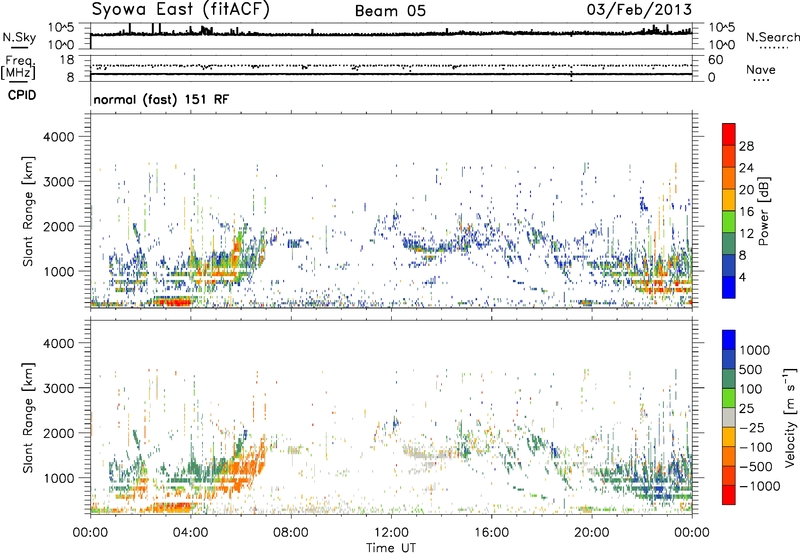Click the 'Nave' legend label
This screenshot has width=800, height=554.
click(761, 69)
